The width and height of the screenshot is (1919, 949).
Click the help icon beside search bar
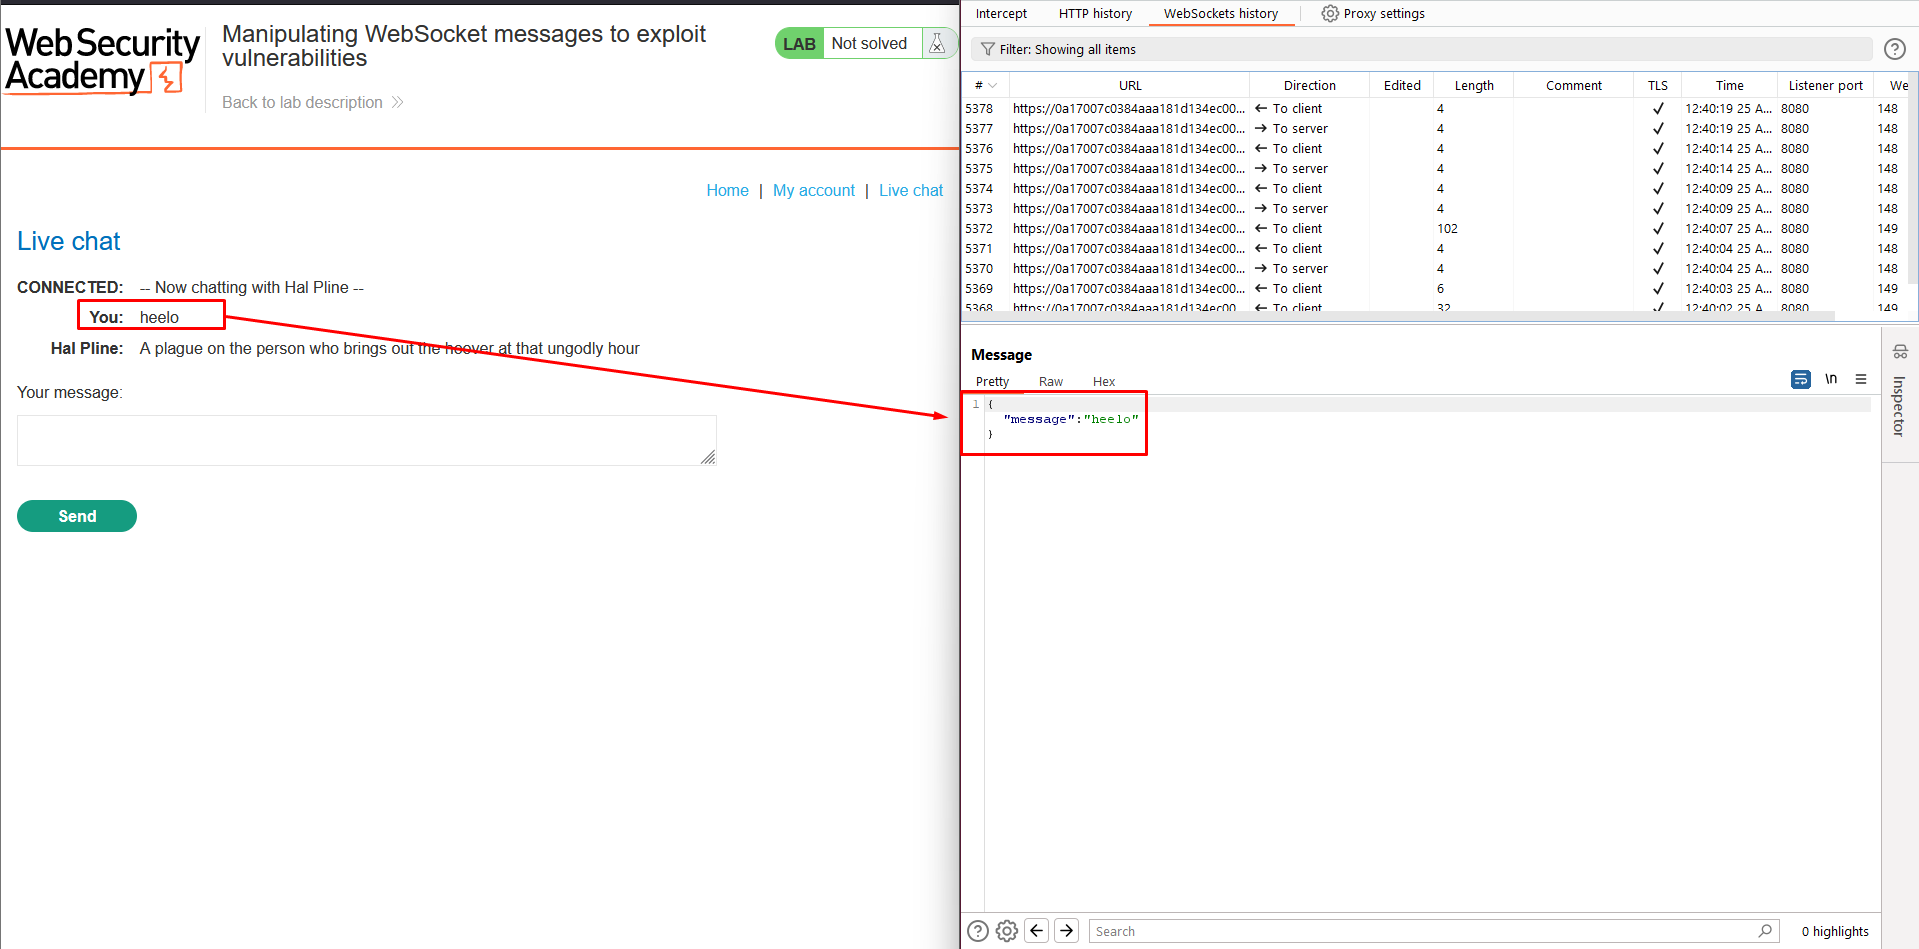pos(978,931)
